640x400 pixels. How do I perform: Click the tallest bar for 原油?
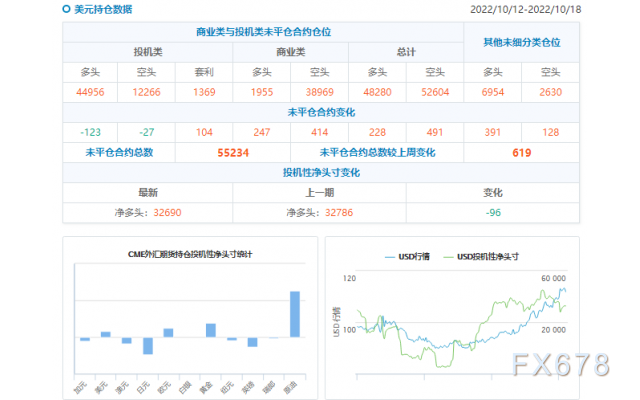[x=295, y=314]
